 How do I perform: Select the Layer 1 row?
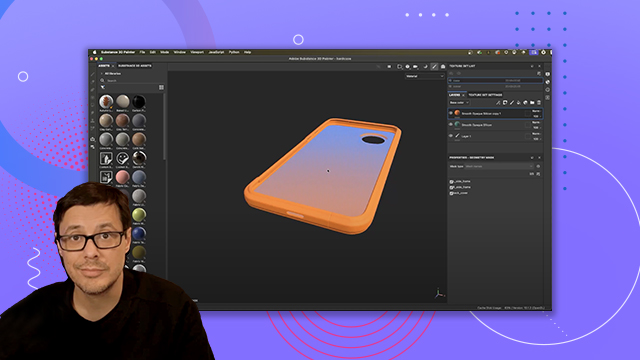click(495, 136)
